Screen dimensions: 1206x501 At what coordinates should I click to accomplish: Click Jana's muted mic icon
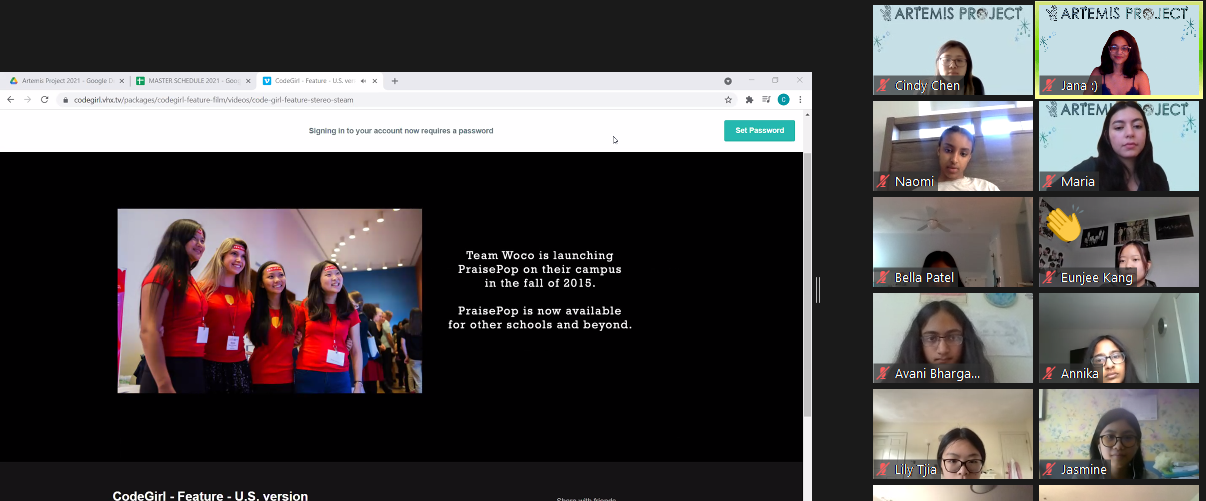[x=1049, y=86]
